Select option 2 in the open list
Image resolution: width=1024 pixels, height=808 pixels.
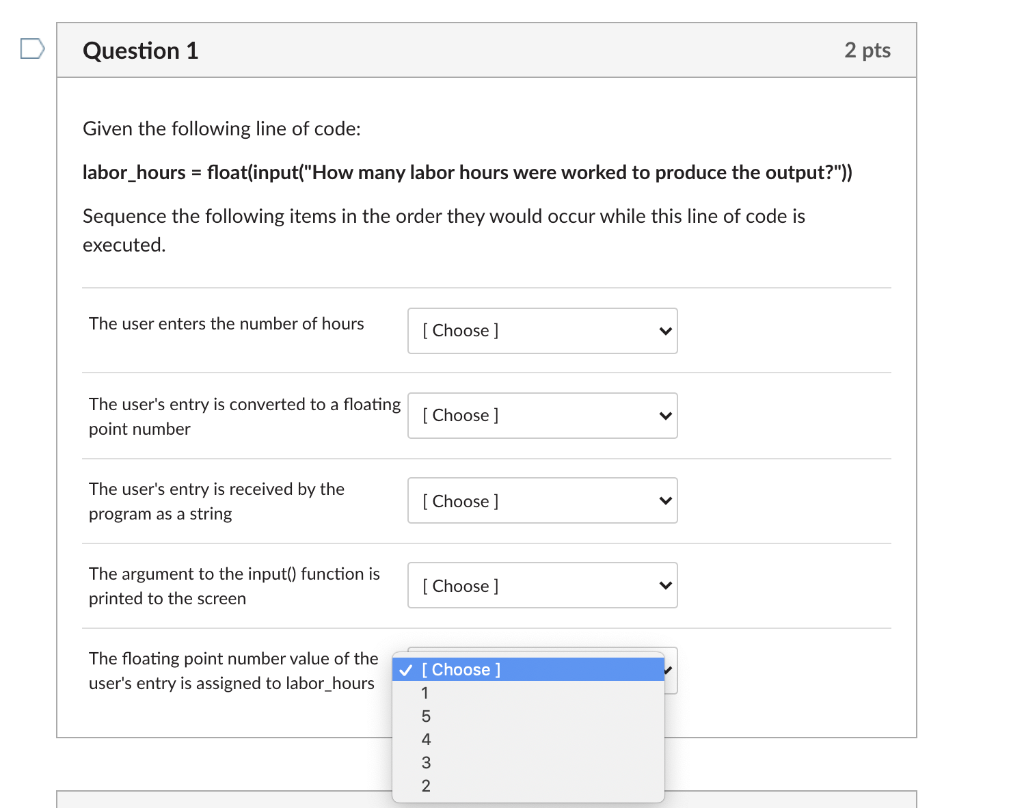click(x=426, y=786)
